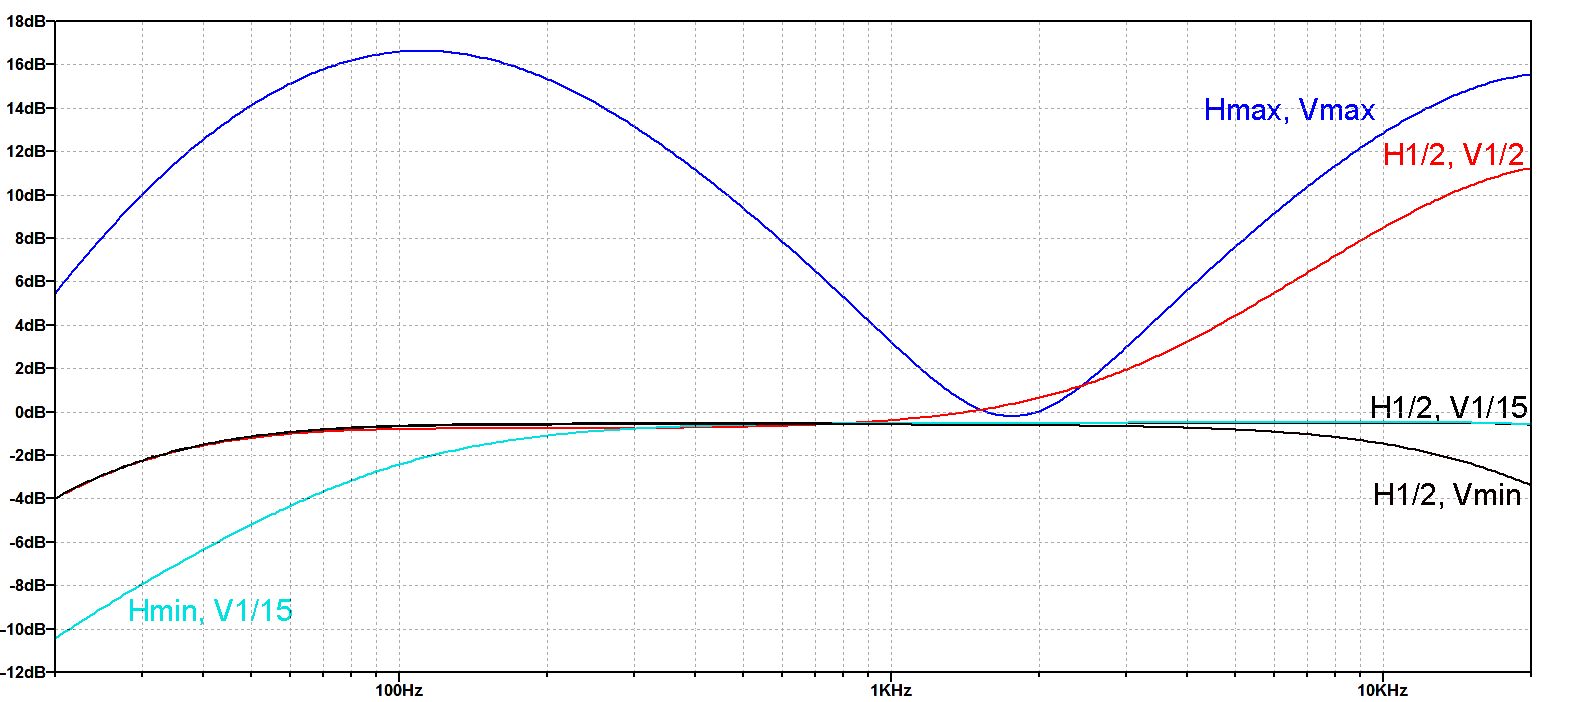
Task: Click the 10KHz frequency axis label
Action: (1382, 690)
